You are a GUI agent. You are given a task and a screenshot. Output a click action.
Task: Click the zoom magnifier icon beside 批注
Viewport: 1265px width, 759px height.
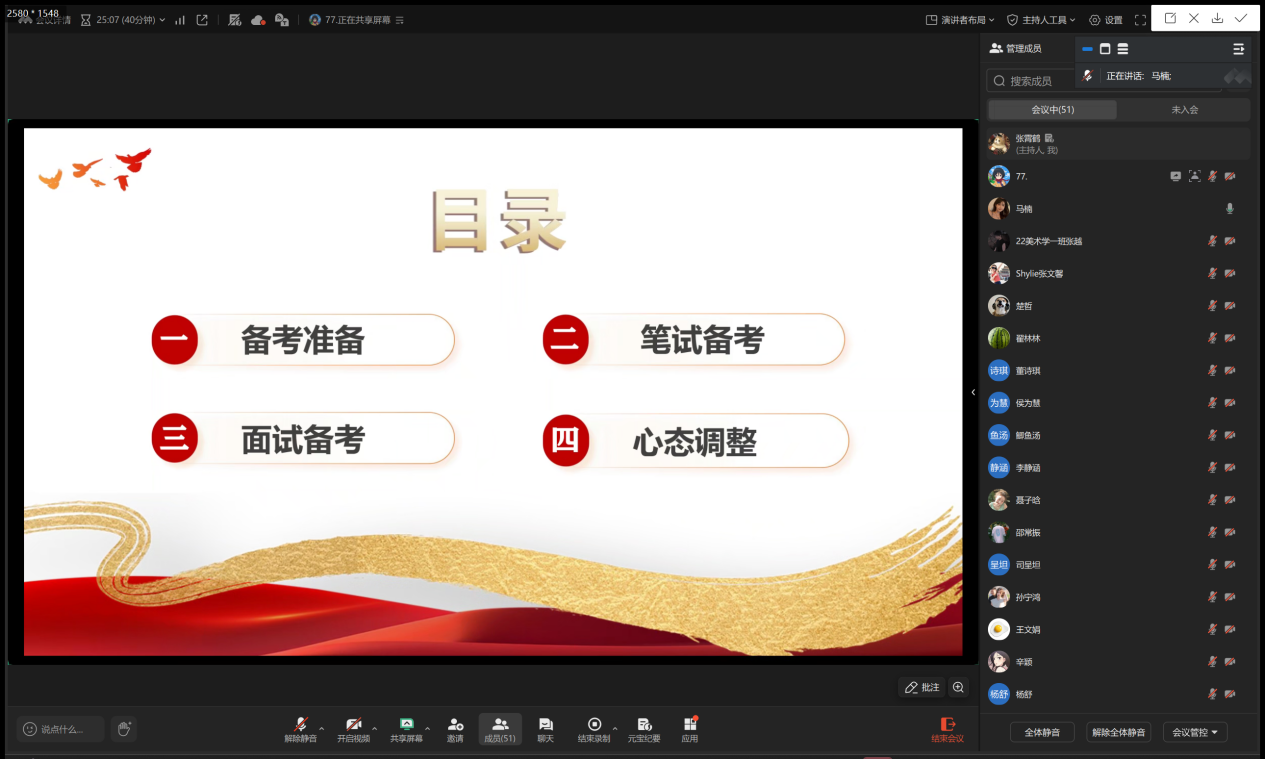click(x=959, y=687)
